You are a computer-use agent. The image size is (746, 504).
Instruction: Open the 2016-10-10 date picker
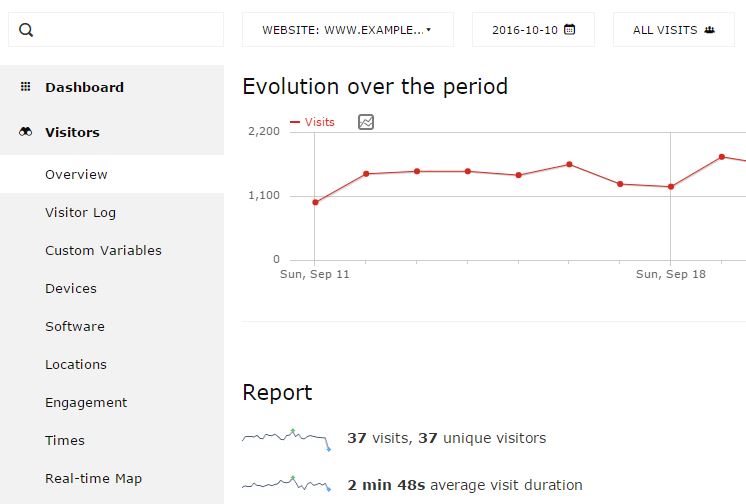pyautogui.click(x=533, y=30)
